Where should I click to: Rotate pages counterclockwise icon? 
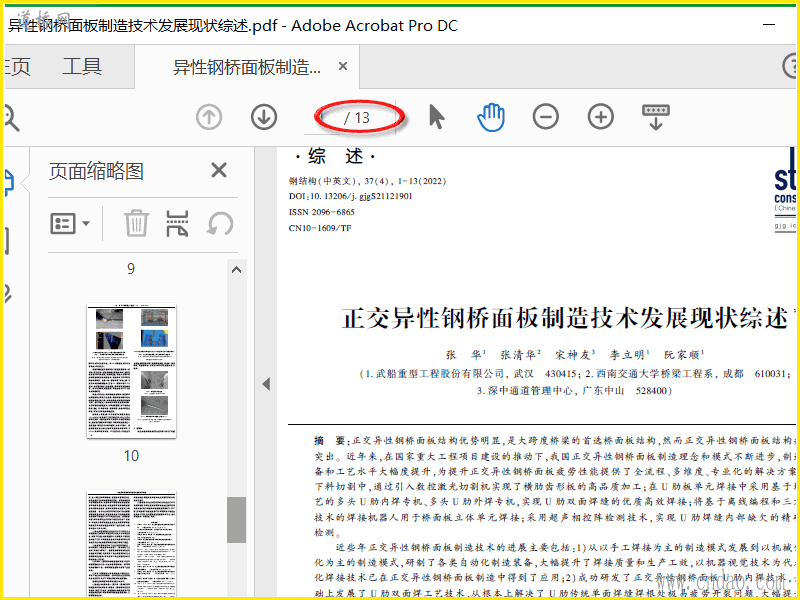pyautogui.click(x=220, y=223)
